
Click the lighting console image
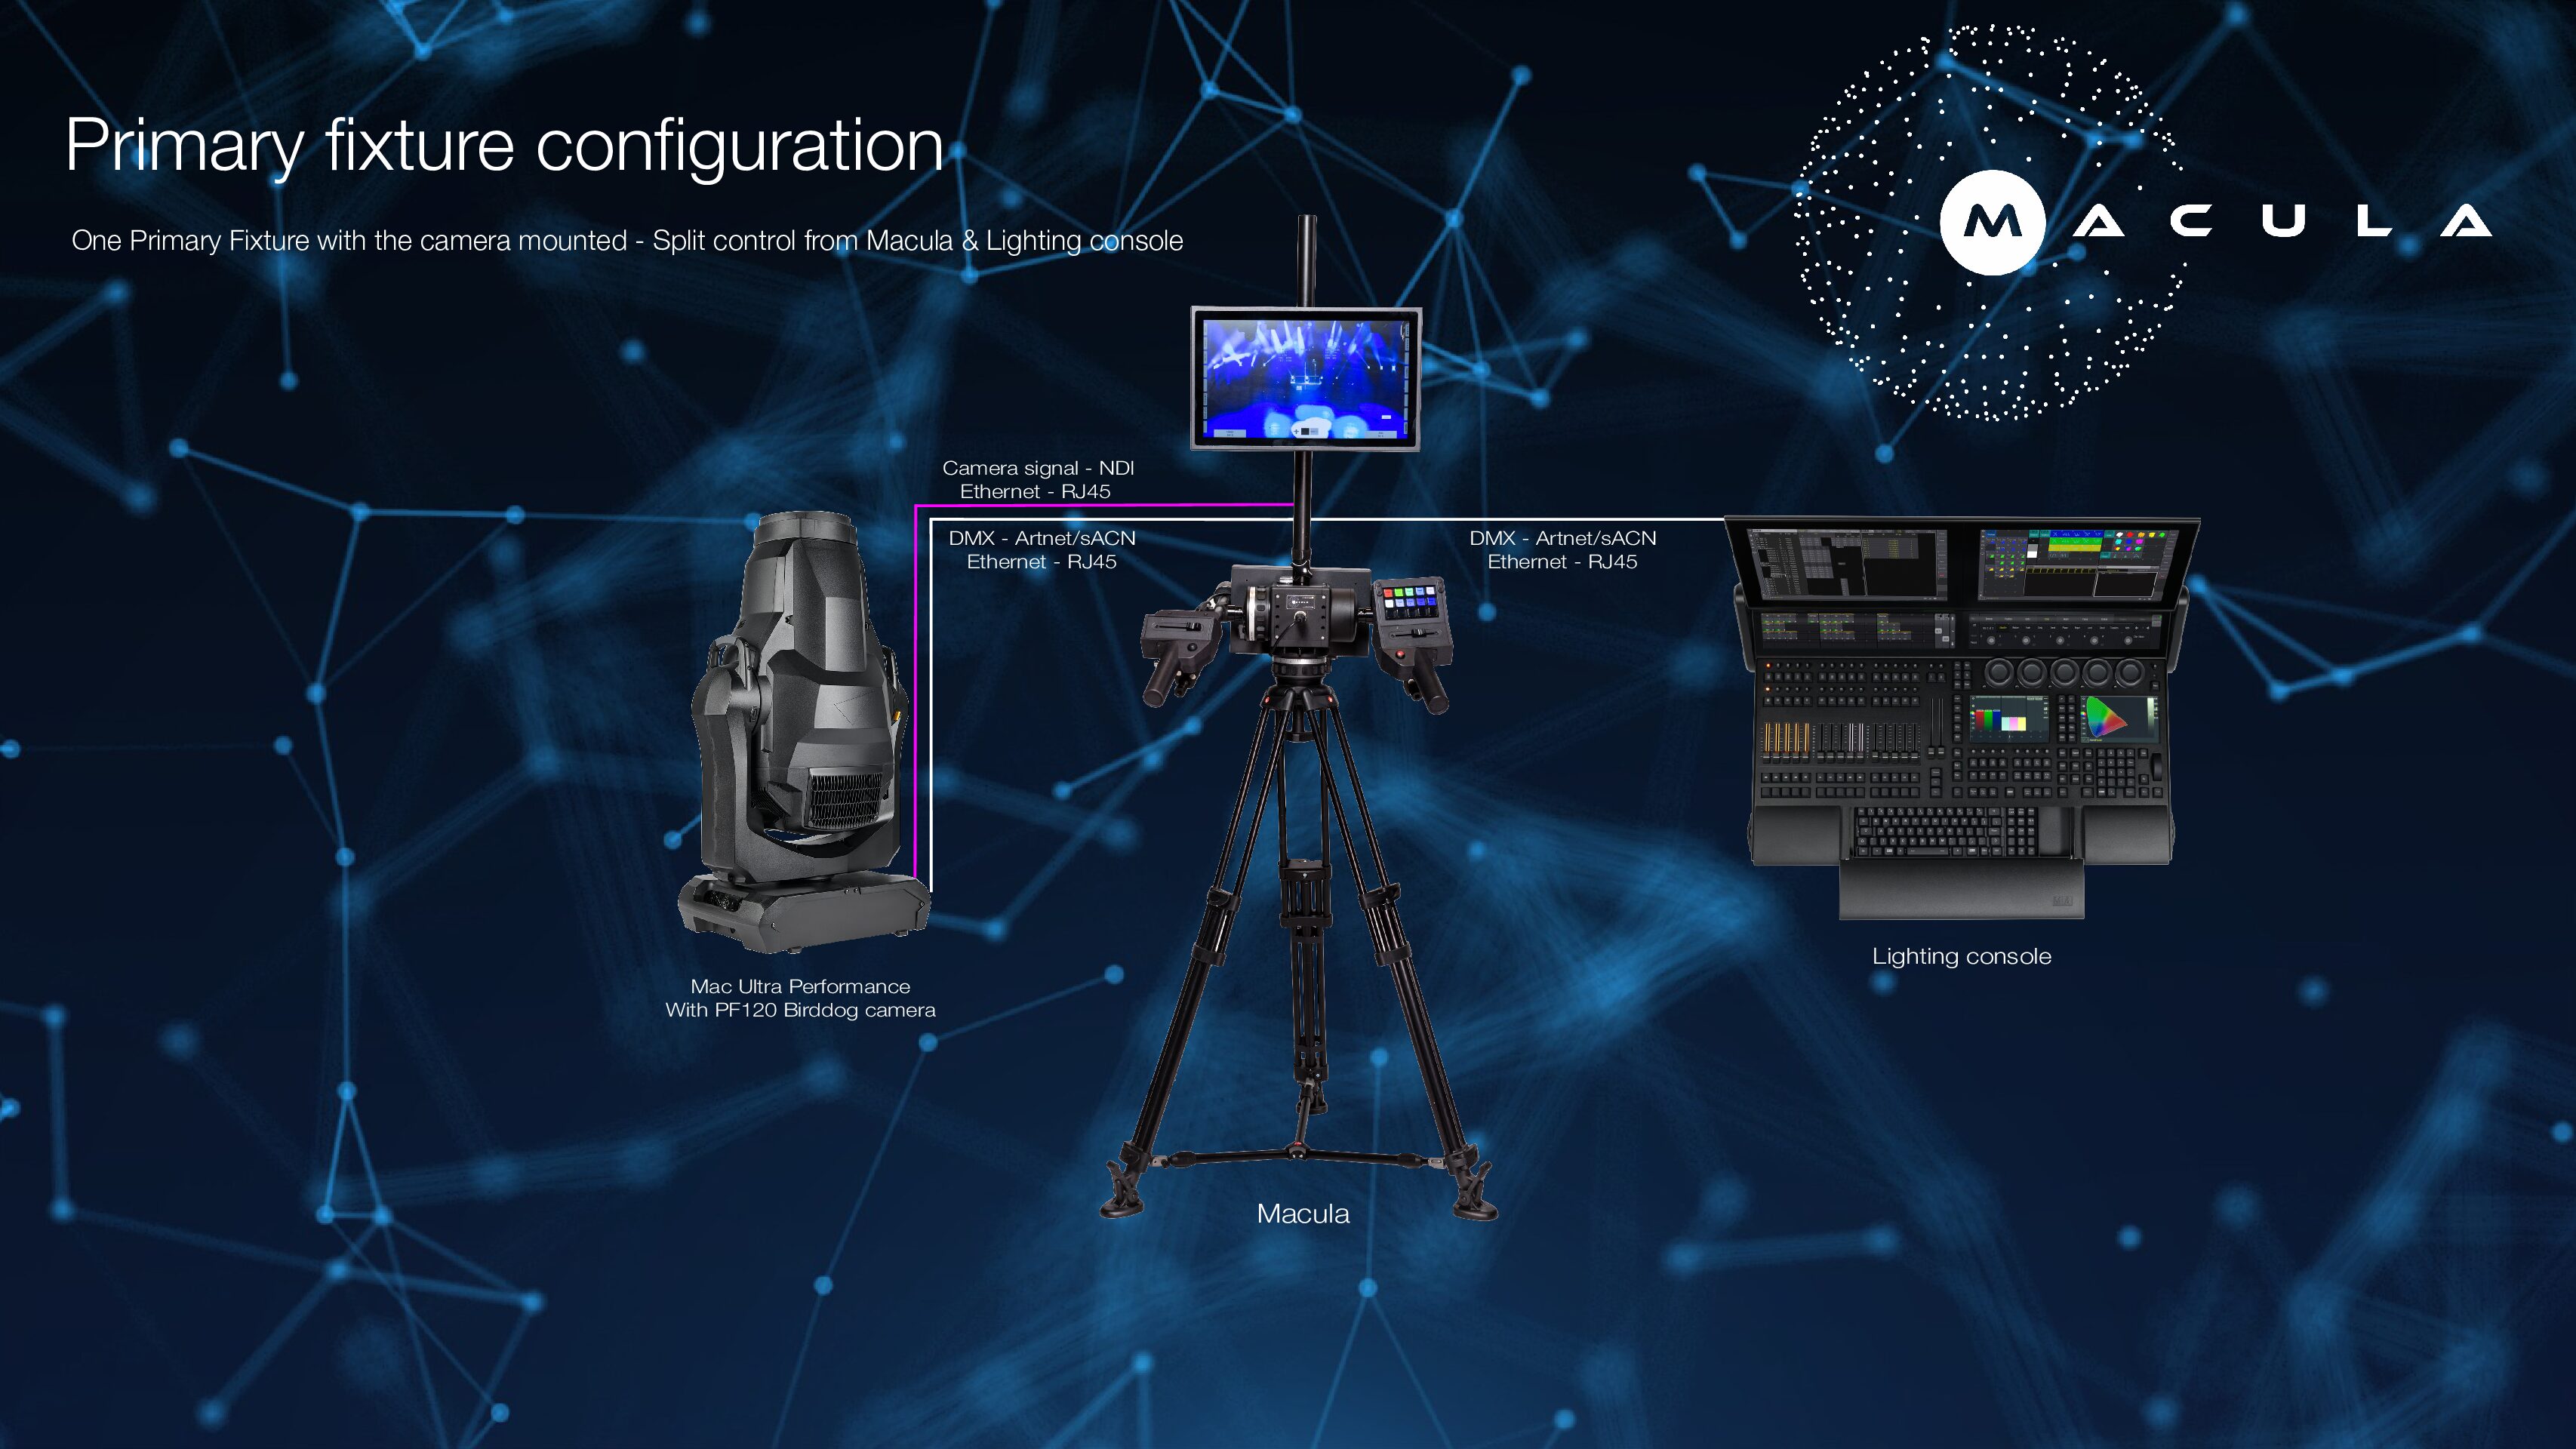(1961, 718)
